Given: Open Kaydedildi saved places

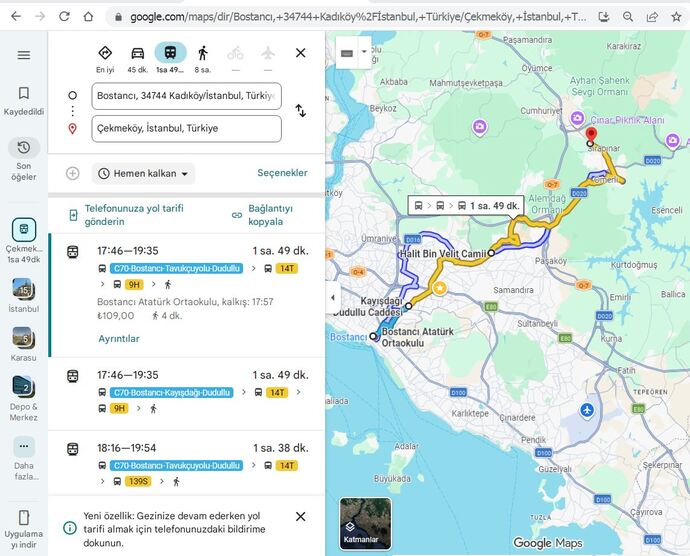Looking at the screenshot, I should 24,101.
